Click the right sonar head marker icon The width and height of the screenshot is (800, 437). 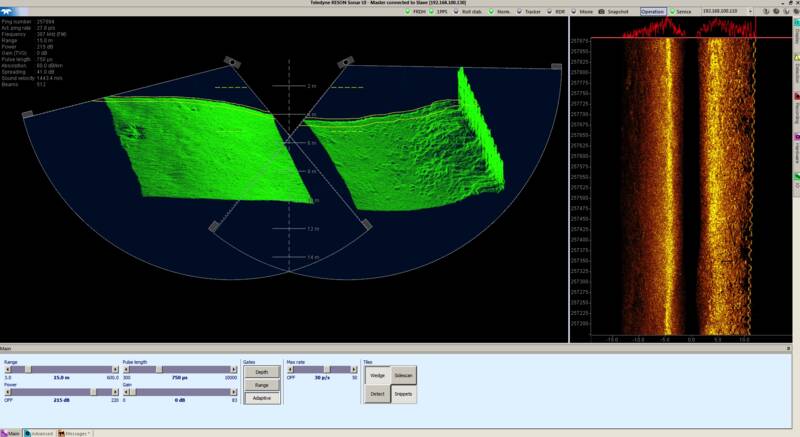click(344, 62)
